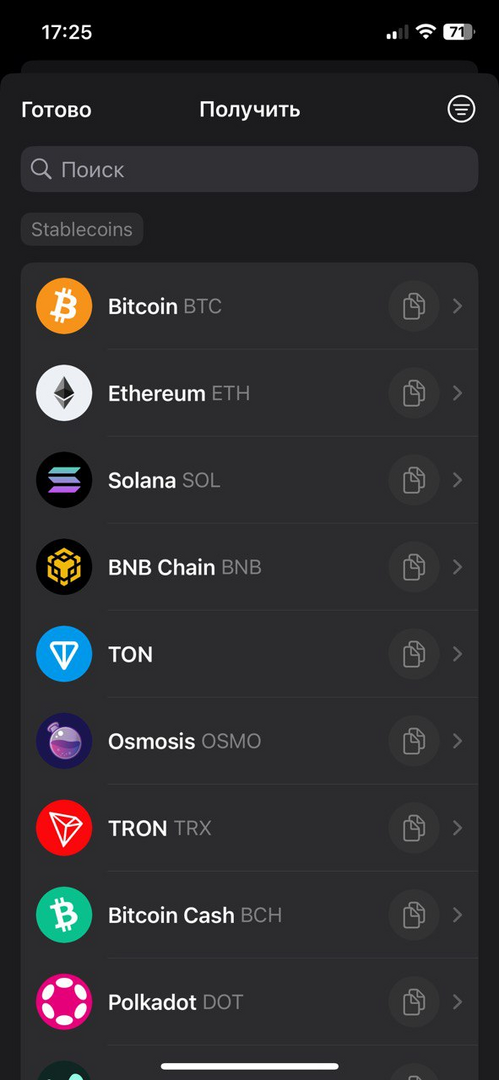Open the Osmosis coin logo

tap(64, 740)
